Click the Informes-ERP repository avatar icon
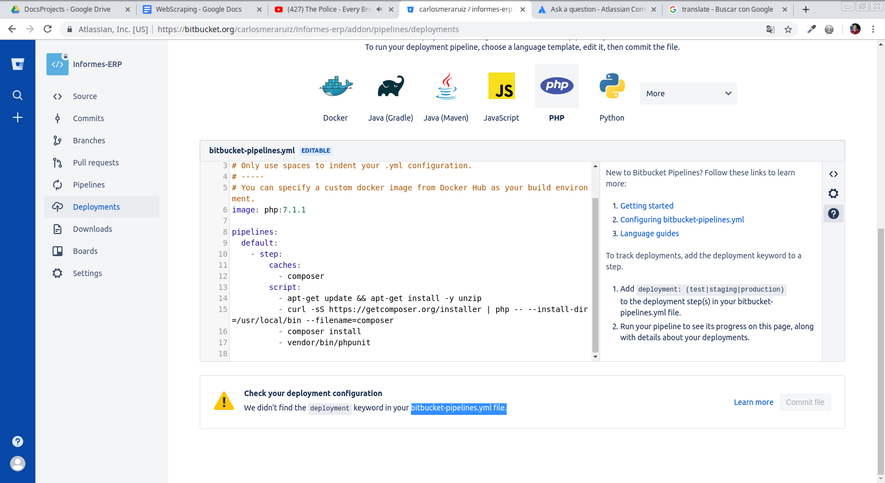Viewport: 885px width, 483px height. (57, 64)
